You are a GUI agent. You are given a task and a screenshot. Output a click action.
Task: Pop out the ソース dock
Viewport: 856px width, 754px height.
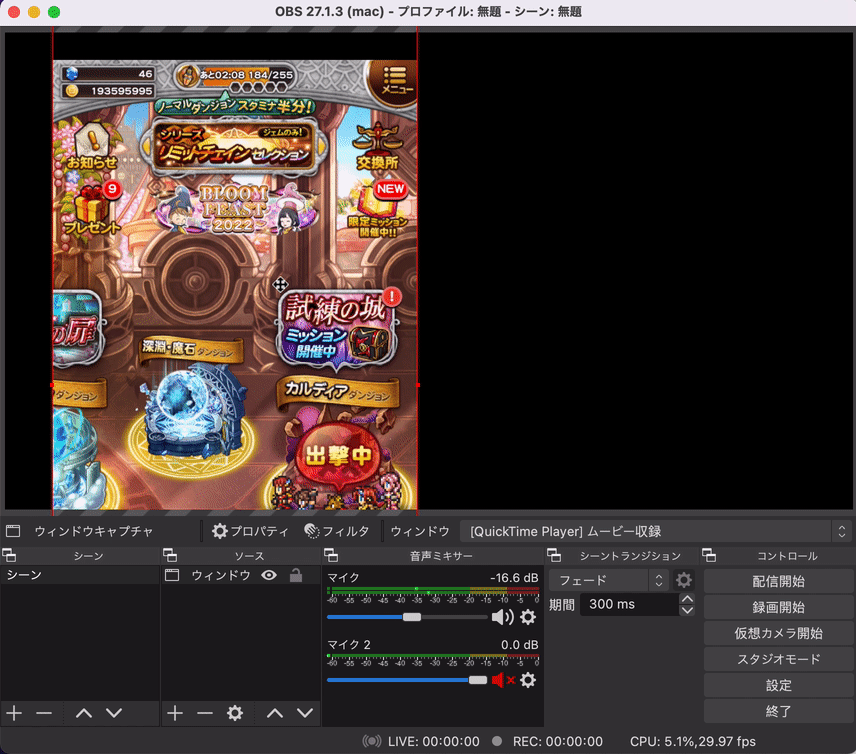(x=170, y=556)
